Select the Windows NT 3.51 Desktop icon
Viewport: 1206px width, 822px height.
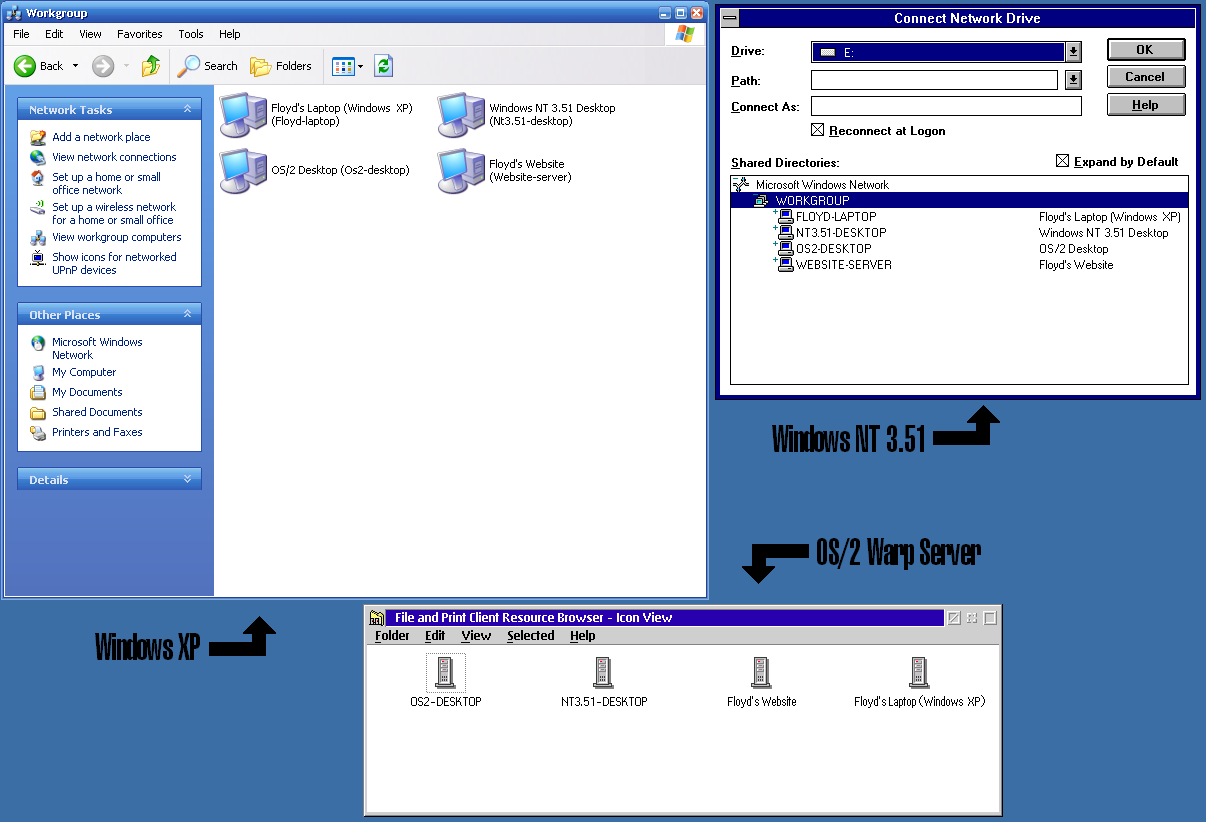click(461, 114)
